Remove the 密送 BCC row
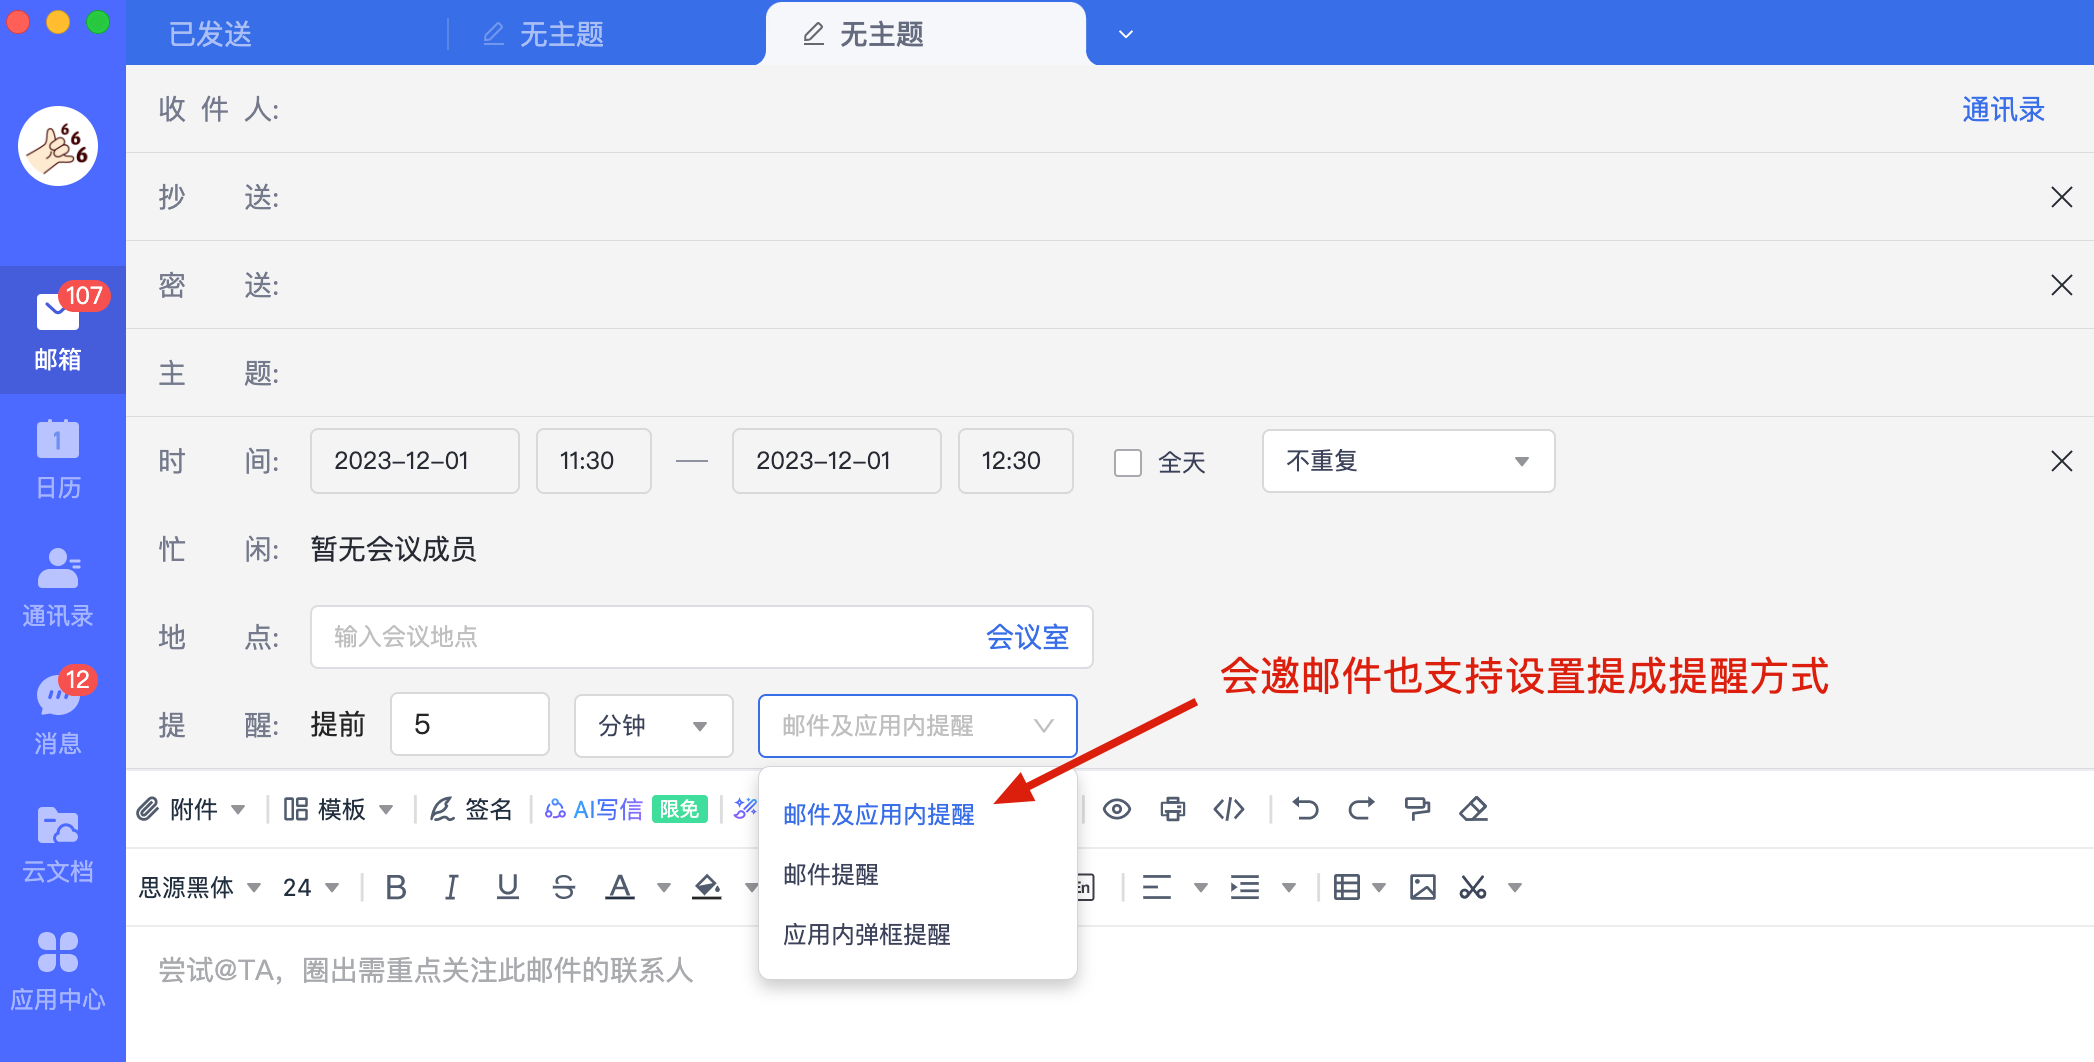Screen dimensions: 2094x1062 (x=2062, y=285)
